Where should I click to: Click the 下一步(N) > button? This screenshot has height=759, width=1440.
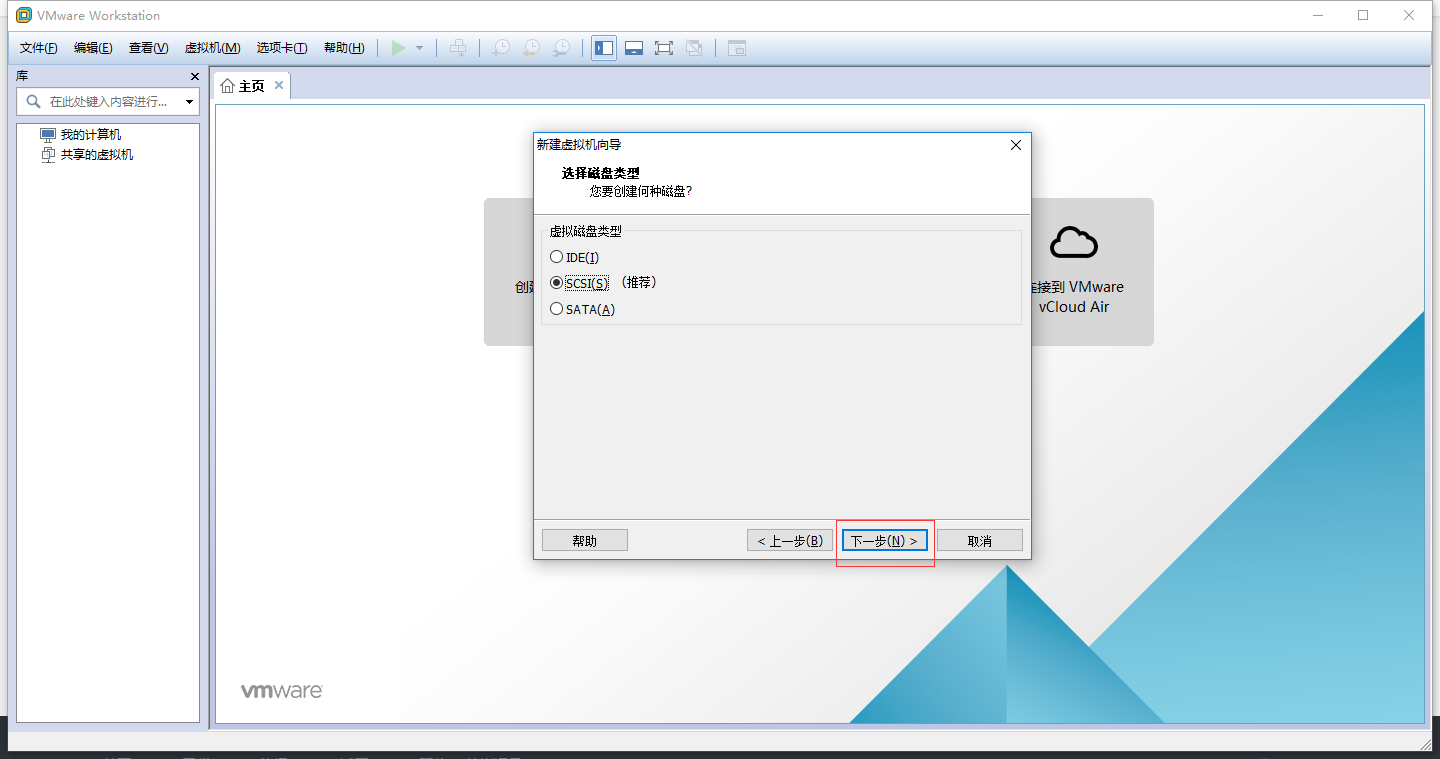(885, 540)
